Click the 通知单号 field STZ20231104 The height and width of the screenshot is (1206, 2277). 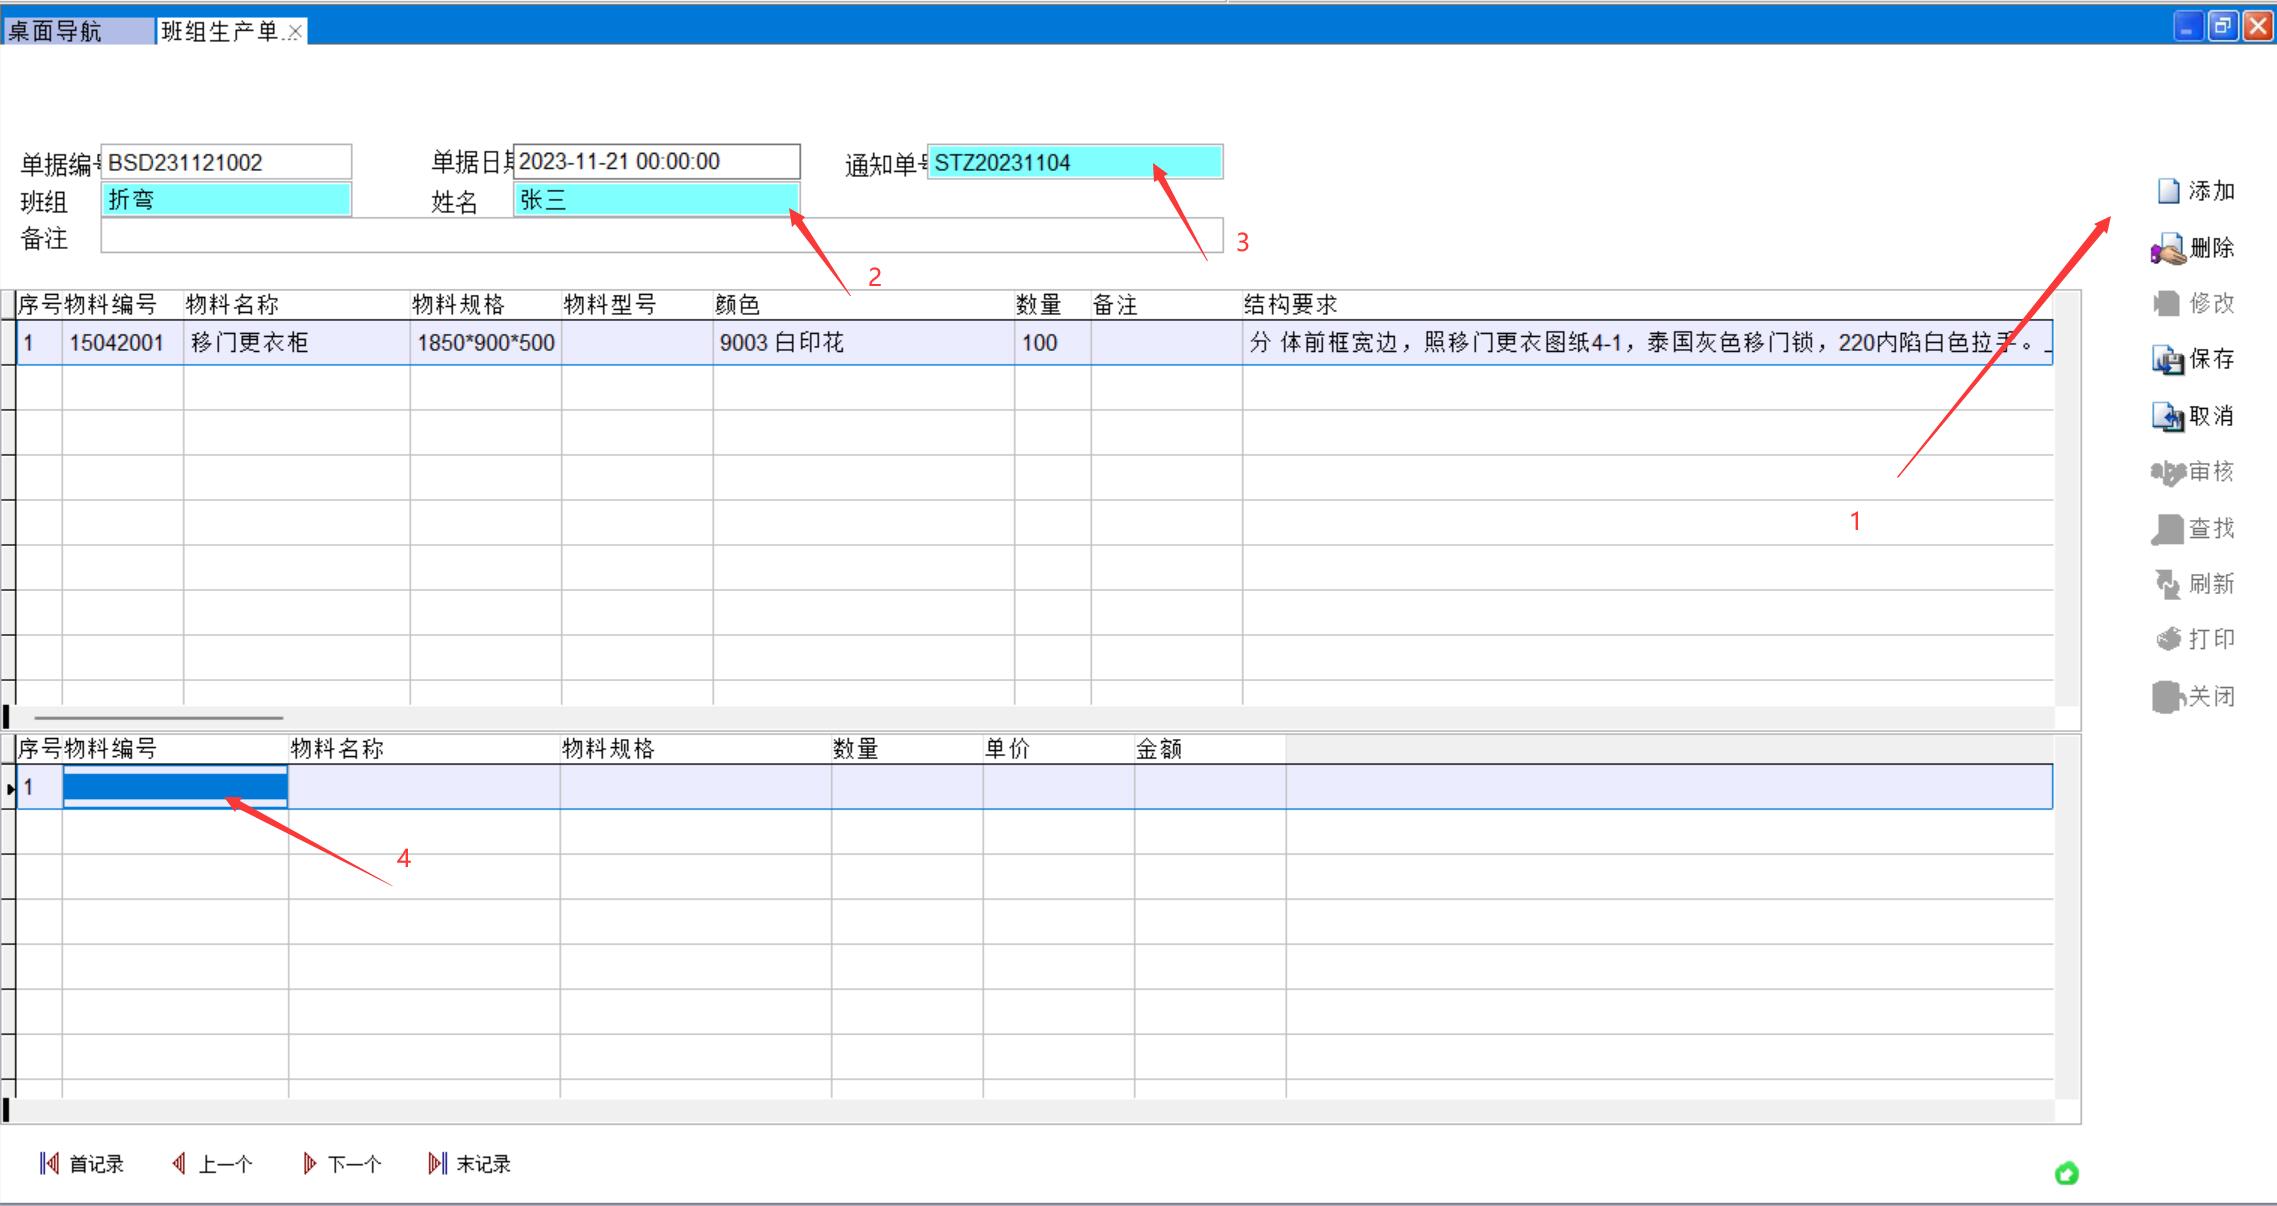[1074, 162]
